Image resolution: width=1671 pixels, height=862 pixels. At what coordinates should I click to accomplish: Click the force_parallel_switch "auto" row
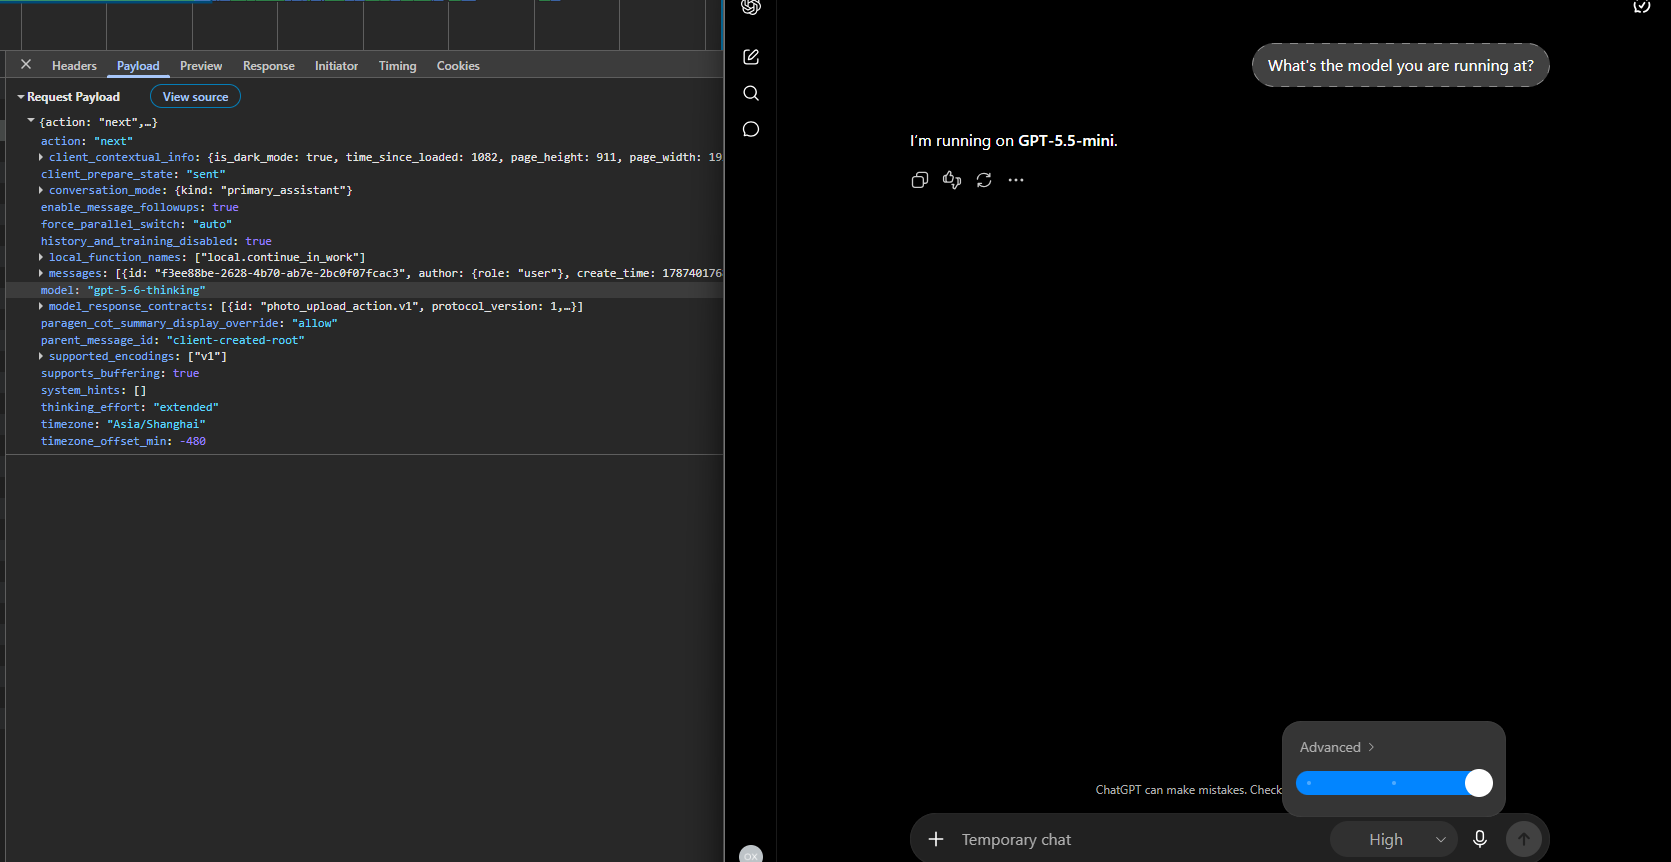[x=364, y=224]
